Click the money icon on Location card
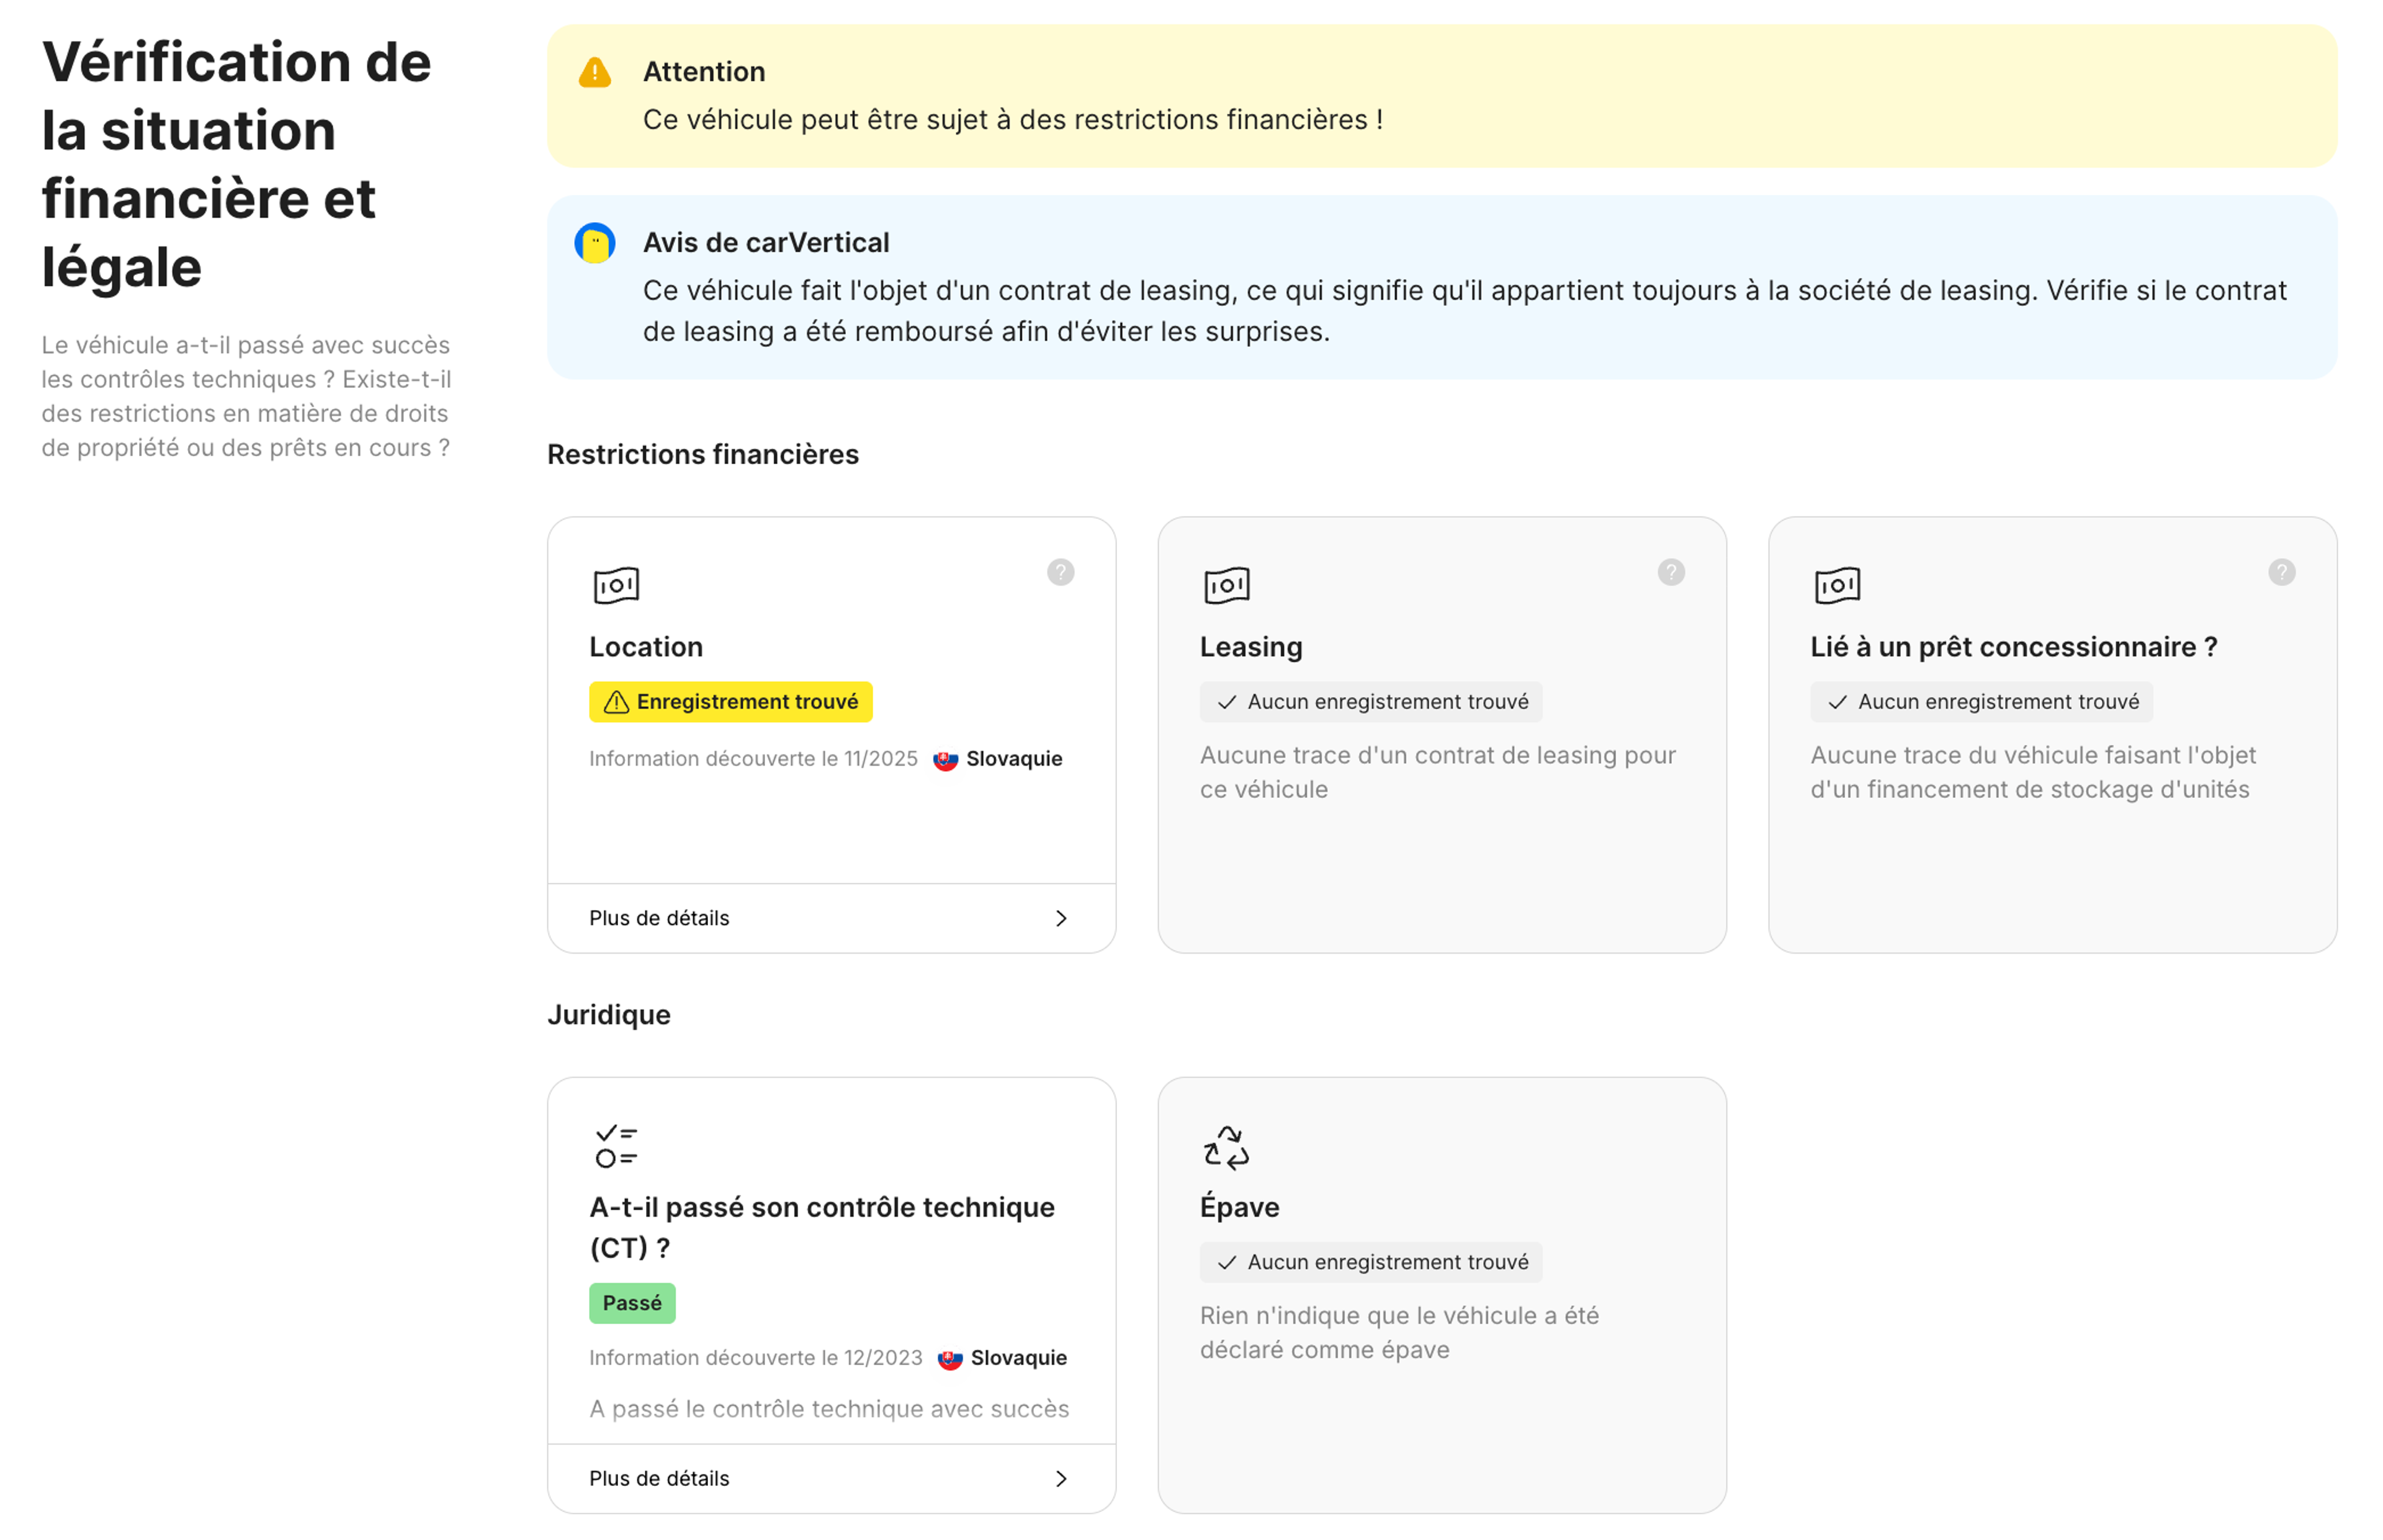Viewport: 2383px width, 1540px height. (x=616, y=585)
